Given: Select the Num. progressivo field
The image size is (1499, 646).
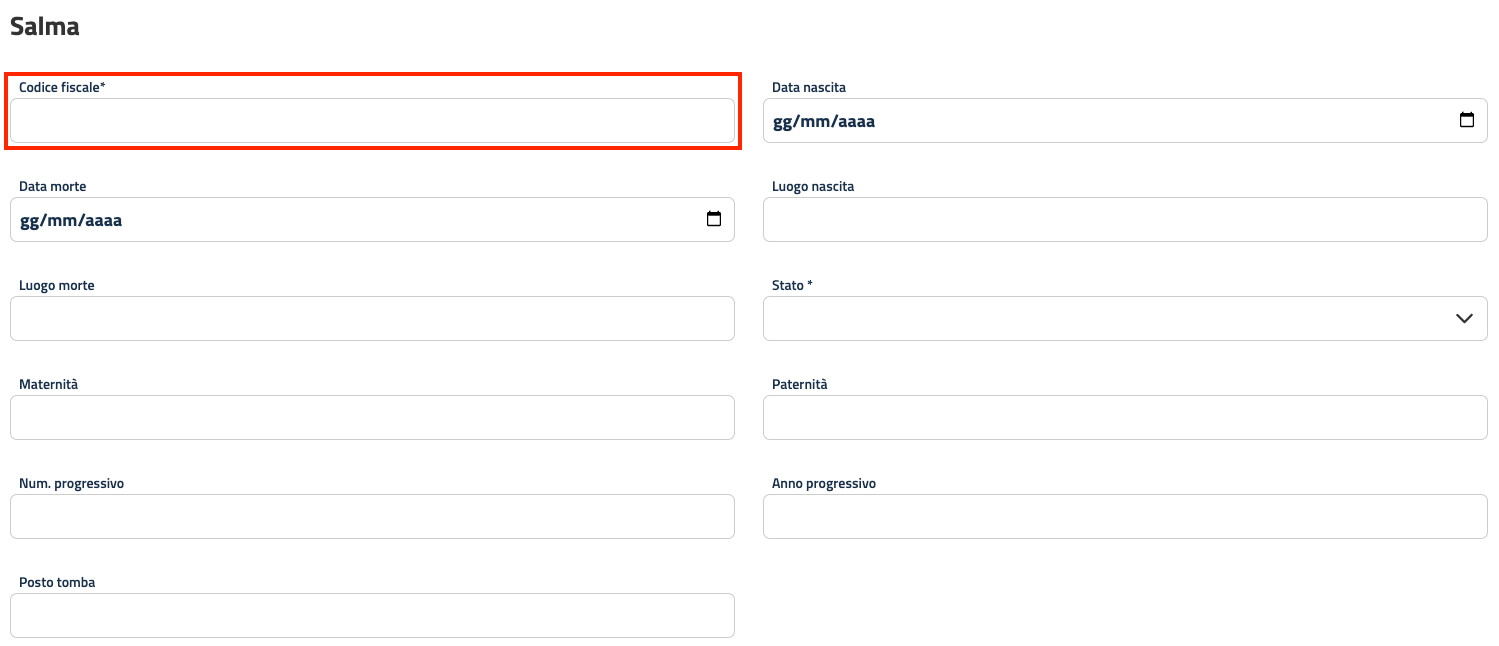Looking at the screenshot, I should (x=372, y=517).
